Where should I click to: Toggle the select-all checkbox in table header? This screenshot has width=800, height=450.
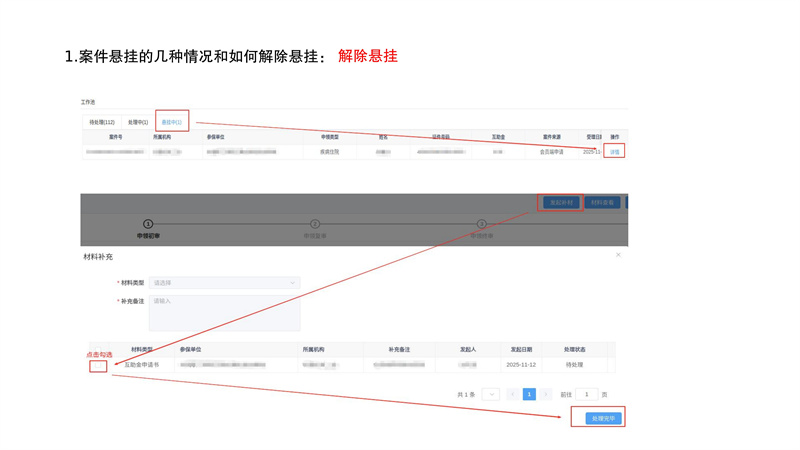tap(98, 349)
